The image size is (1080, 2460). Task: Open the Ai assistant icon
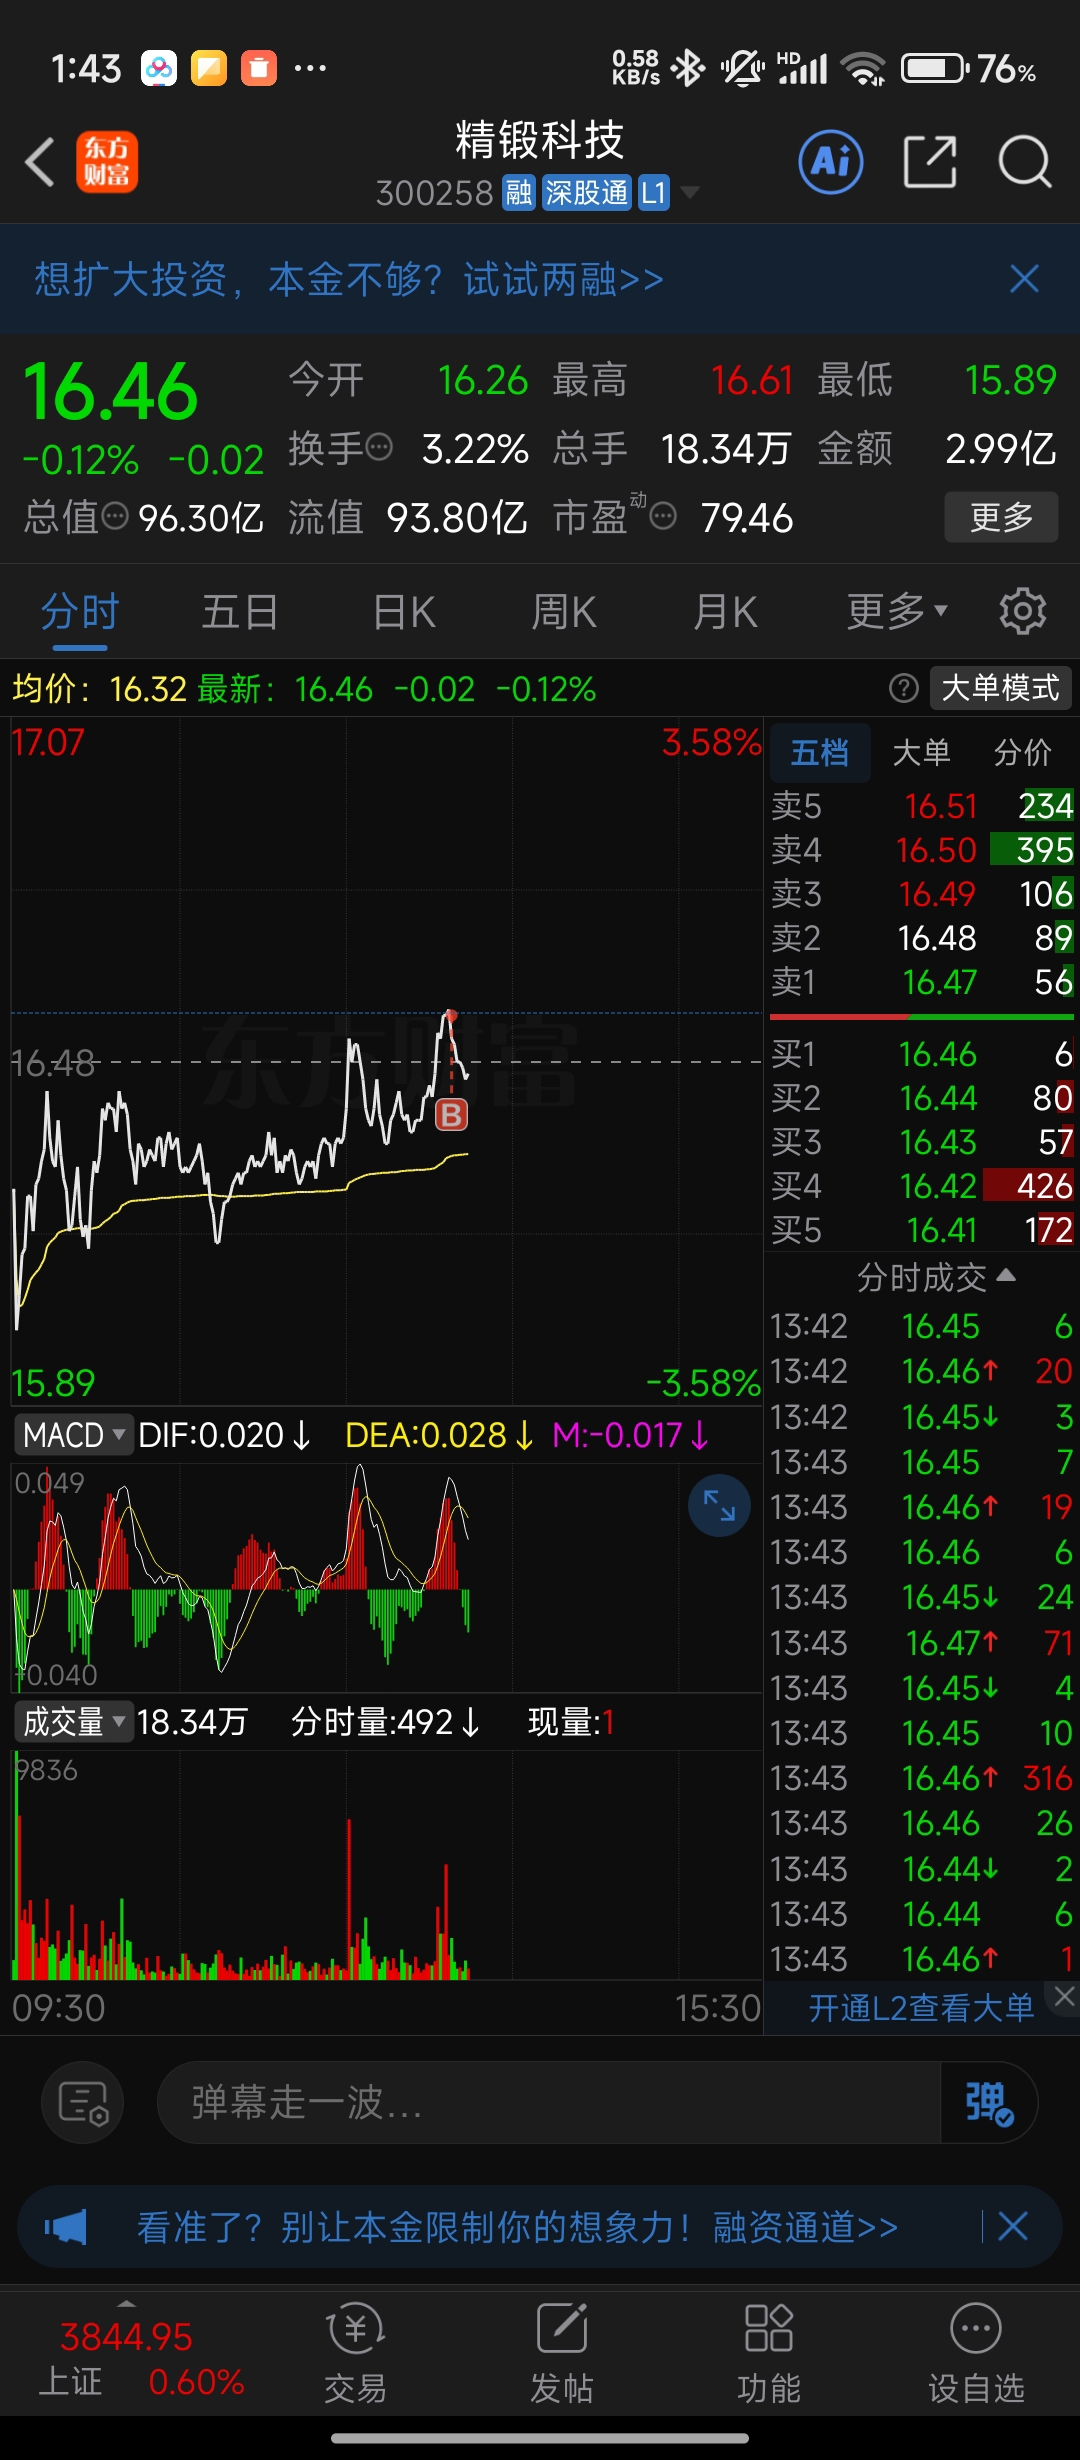coord(831,162)
